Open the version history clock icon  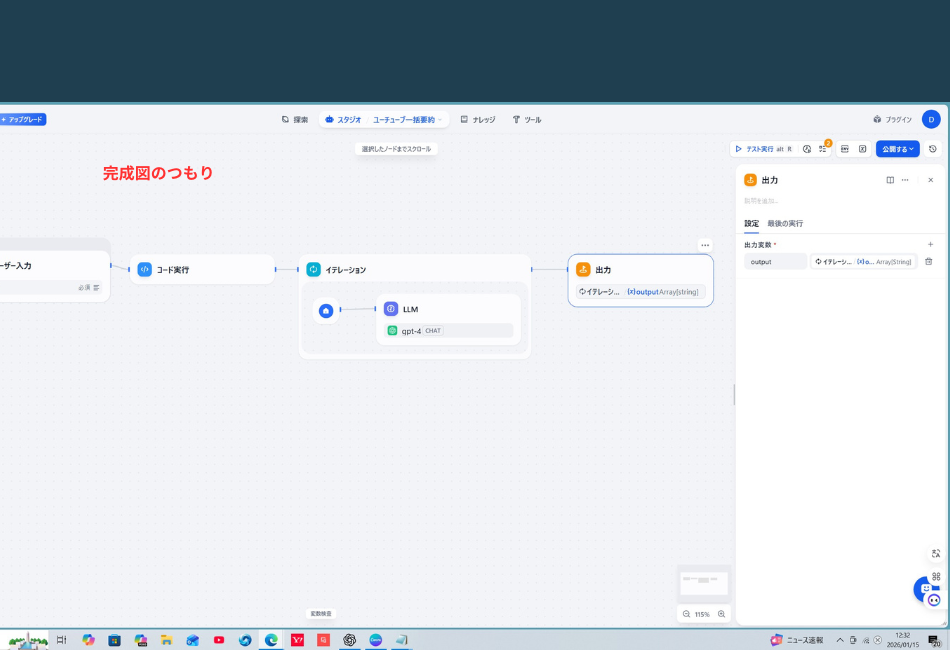(x=933, y=149)
